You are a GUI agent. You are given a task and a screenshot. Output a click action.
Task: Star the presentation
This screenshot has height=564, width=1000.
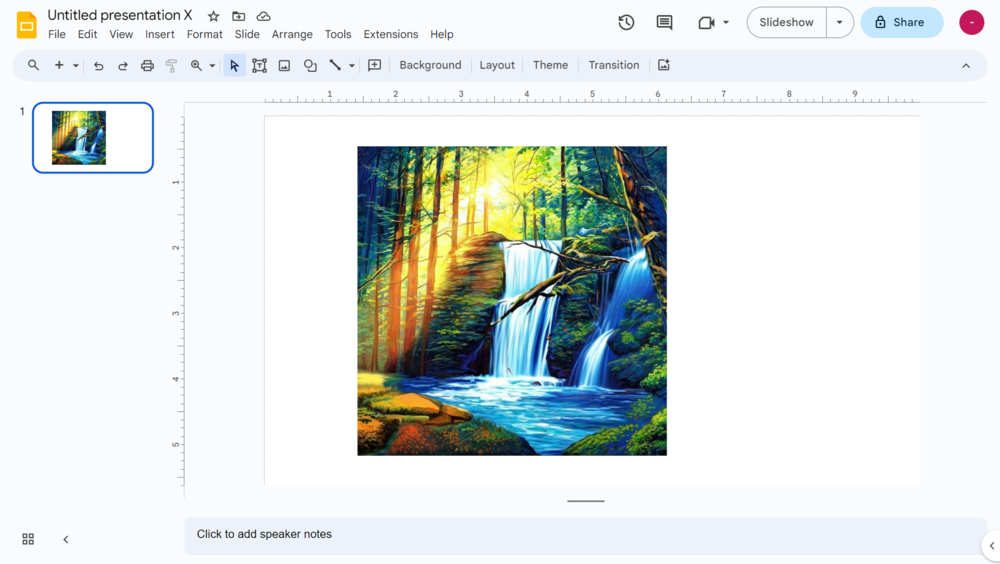point(213,16)
